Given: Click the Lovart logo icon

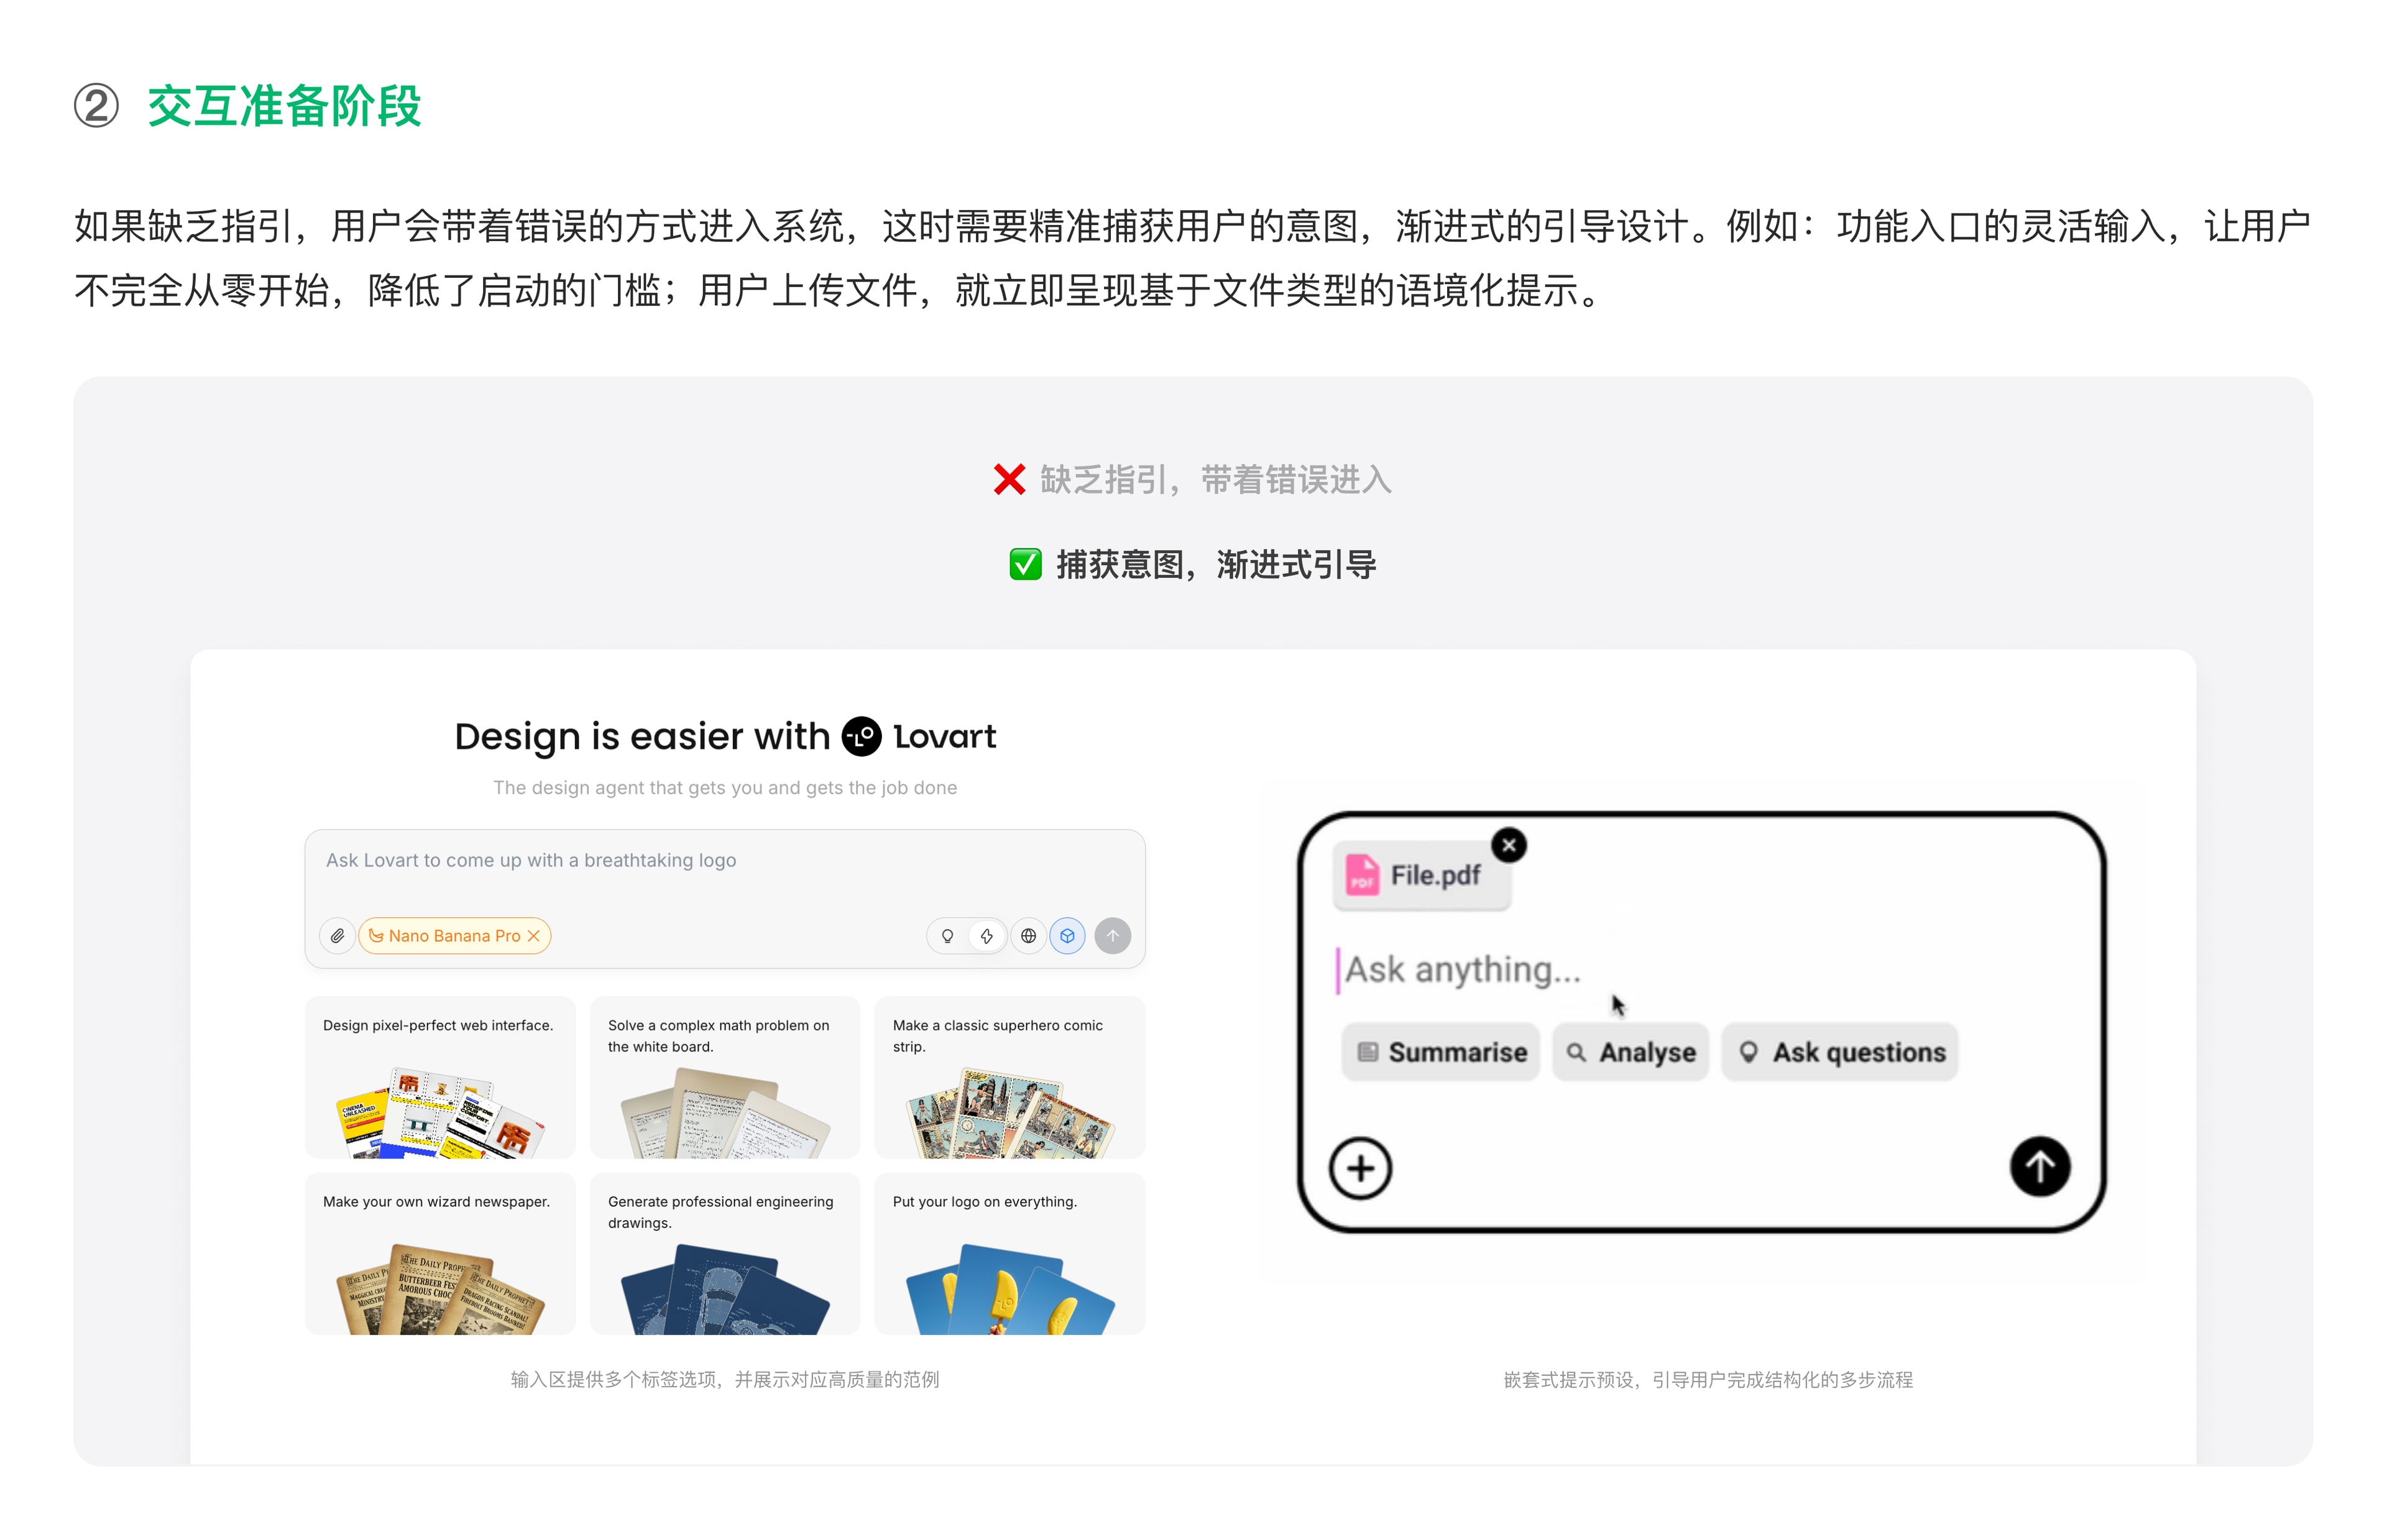Looking at the screenshot, I should 861,736.
